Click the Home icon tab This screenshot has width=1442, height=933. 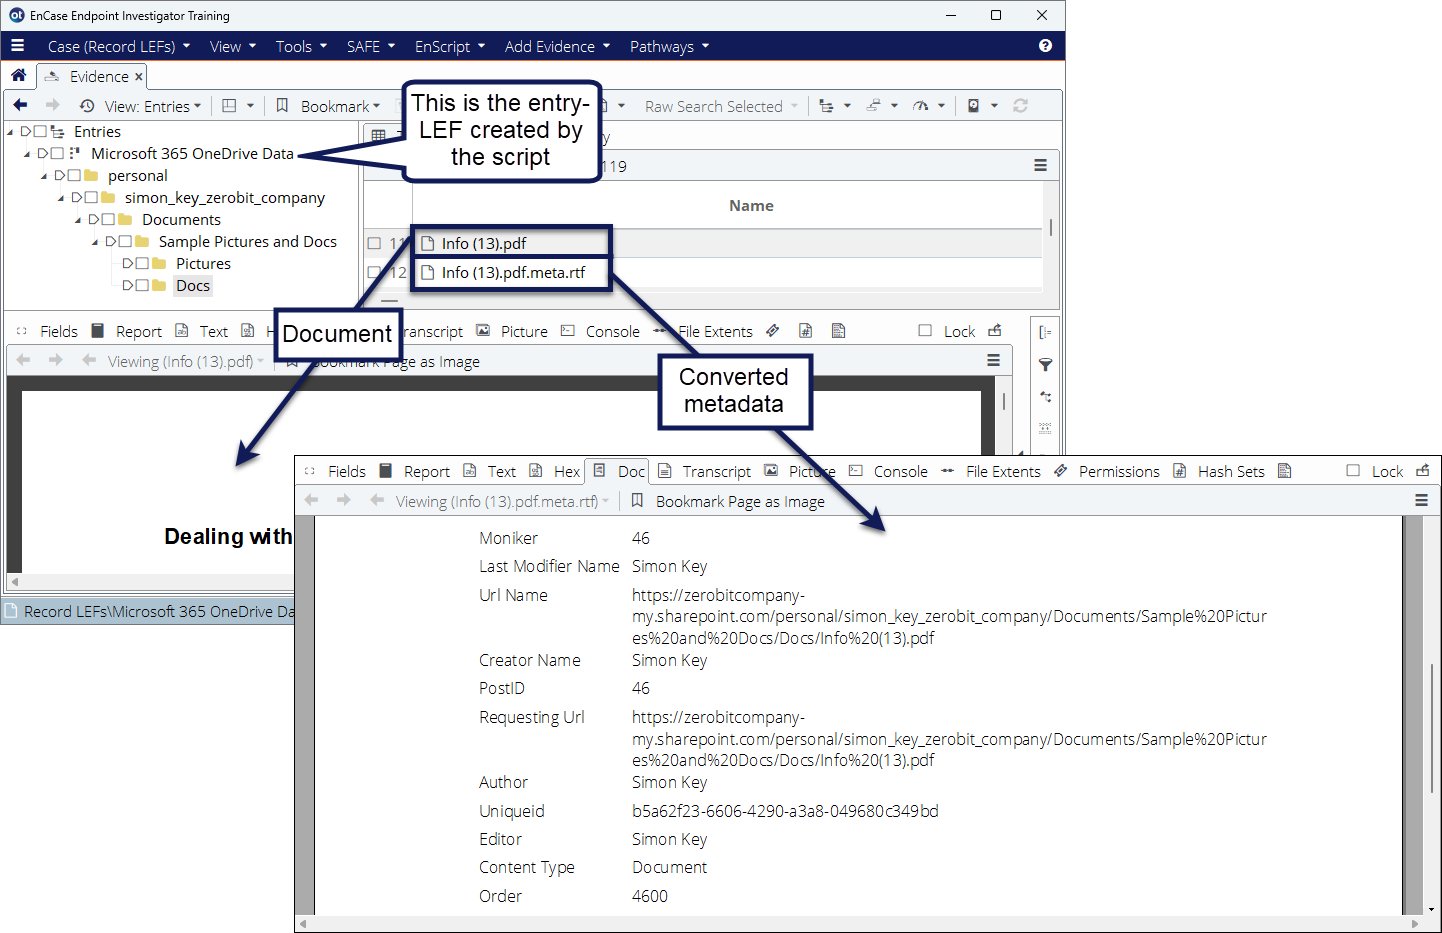tap(19, 76)
